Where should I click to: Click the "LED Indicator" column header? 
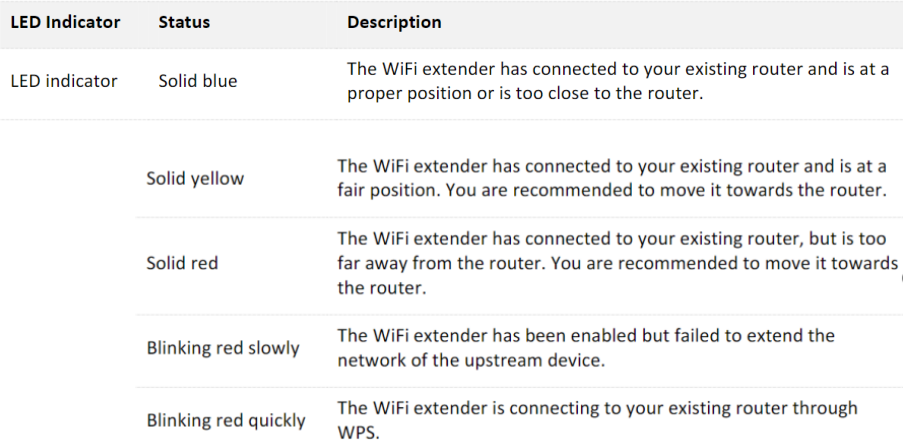coord(65,22)
